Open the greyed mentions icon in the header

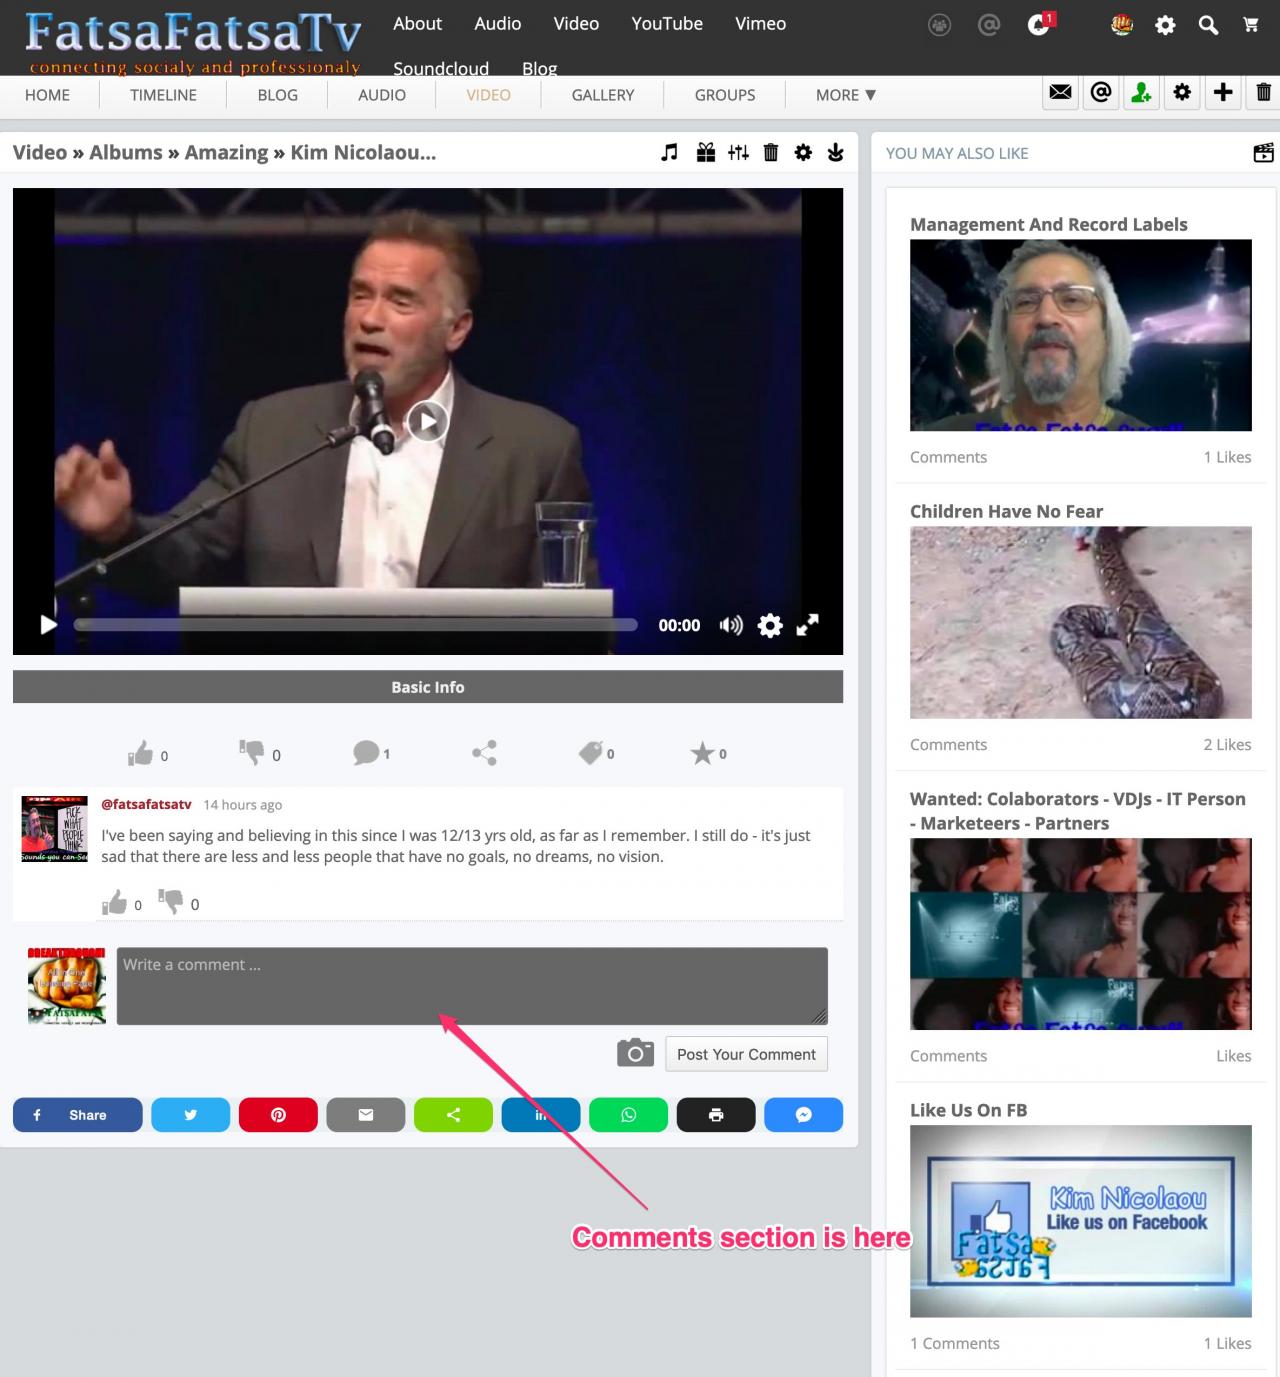pos(989,25)
